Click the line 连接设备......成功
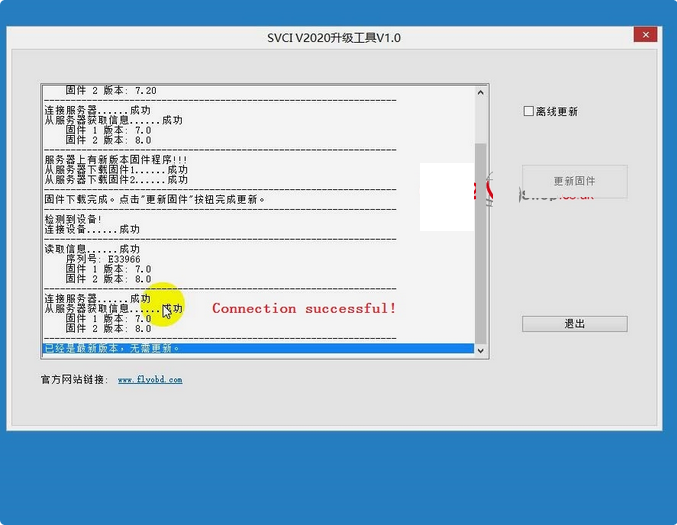The height and width of the screenshot is (525, 677). click(x=92, y=229)
